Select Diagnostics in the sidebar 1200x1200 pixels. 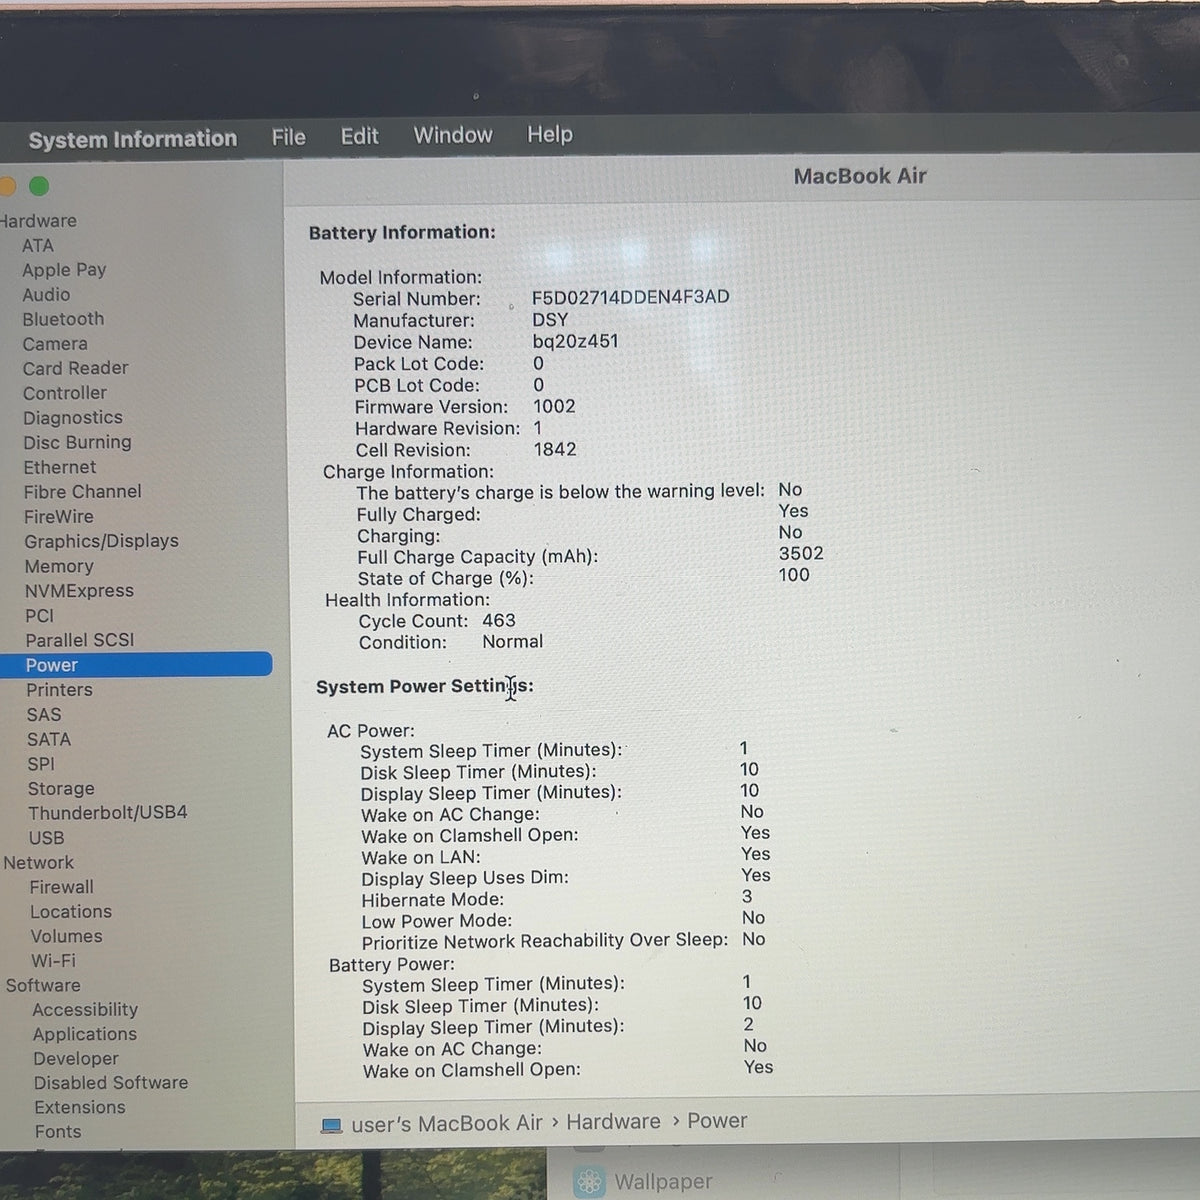point(73,418)
